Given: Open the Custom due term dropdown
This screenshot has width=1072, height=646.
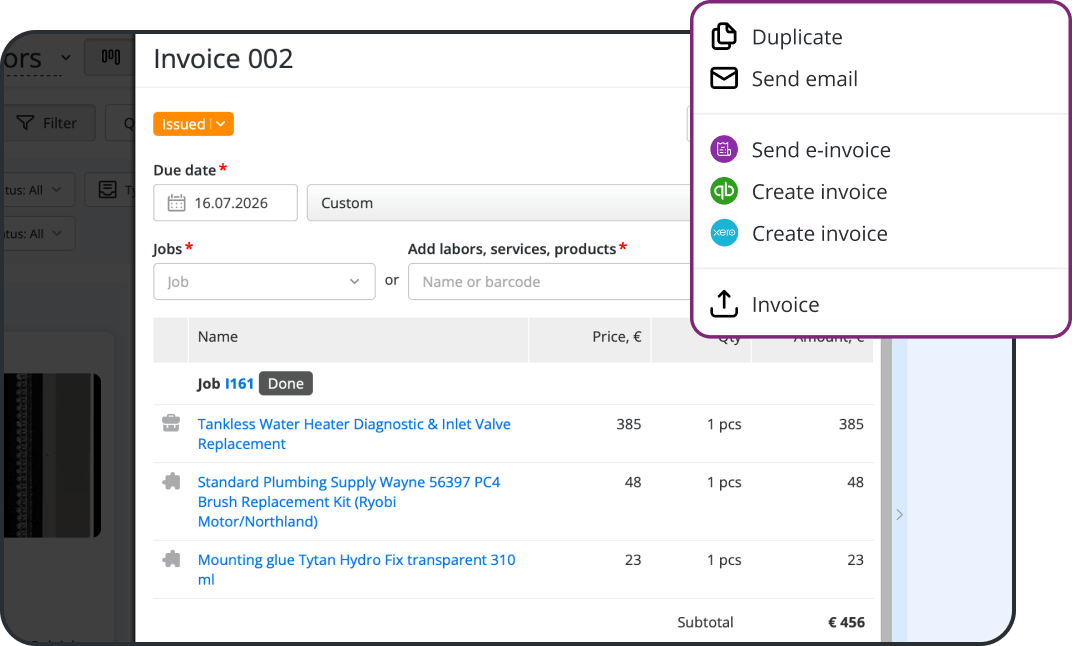Looking at the screenshot, I should [499, 203].
